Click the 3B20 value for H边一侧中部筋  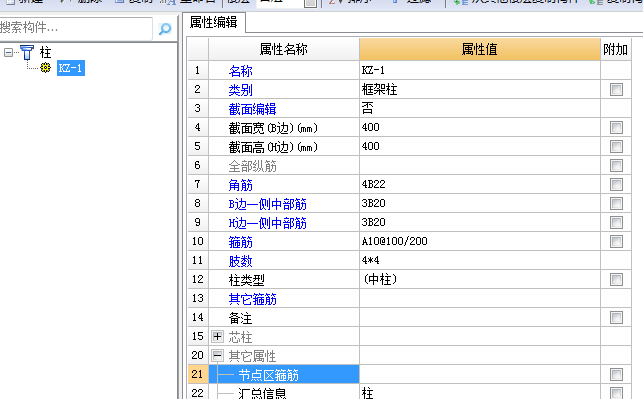(480, 222)
